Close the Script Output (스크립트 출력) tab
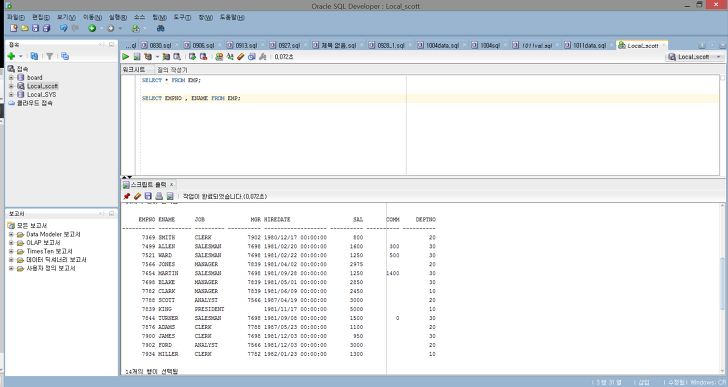This screenshot has height=387, width=728. click(x=171, y=185)
